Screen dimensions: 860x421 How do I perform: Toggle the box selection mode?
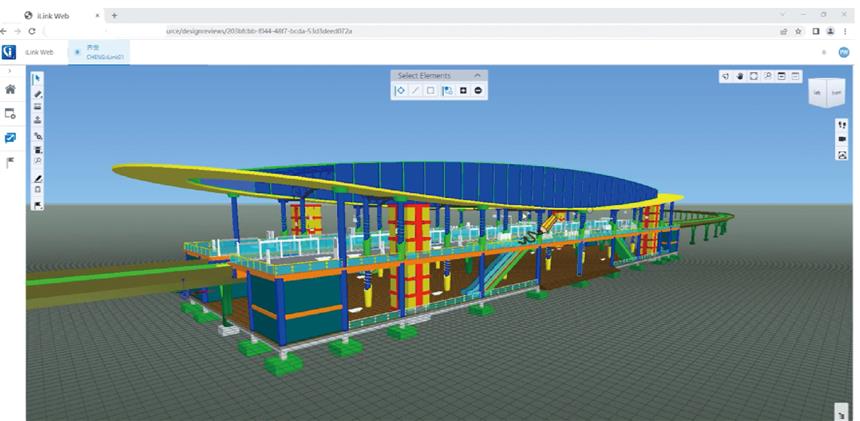tap(431, 91)
